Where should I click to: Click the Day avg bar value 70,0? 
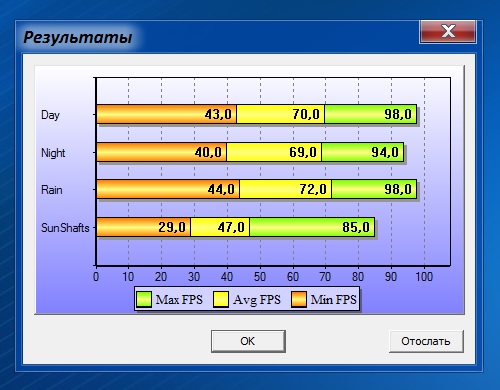pos(306,114)
